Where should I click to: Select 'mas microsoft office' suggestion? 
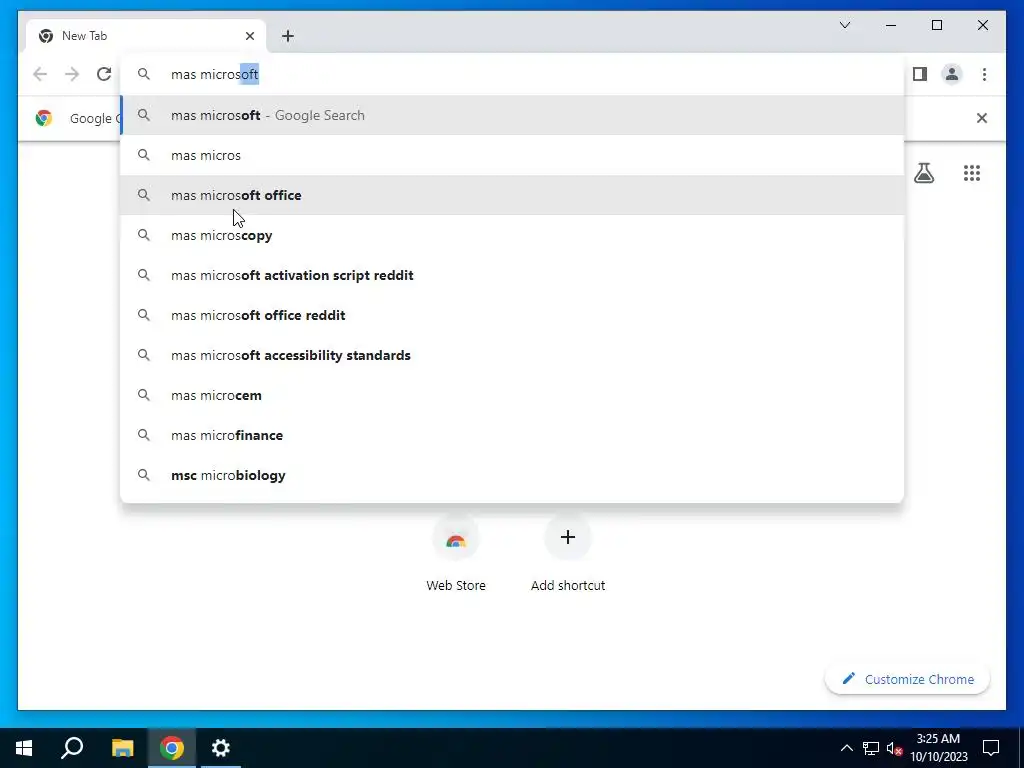coord(513,195)
